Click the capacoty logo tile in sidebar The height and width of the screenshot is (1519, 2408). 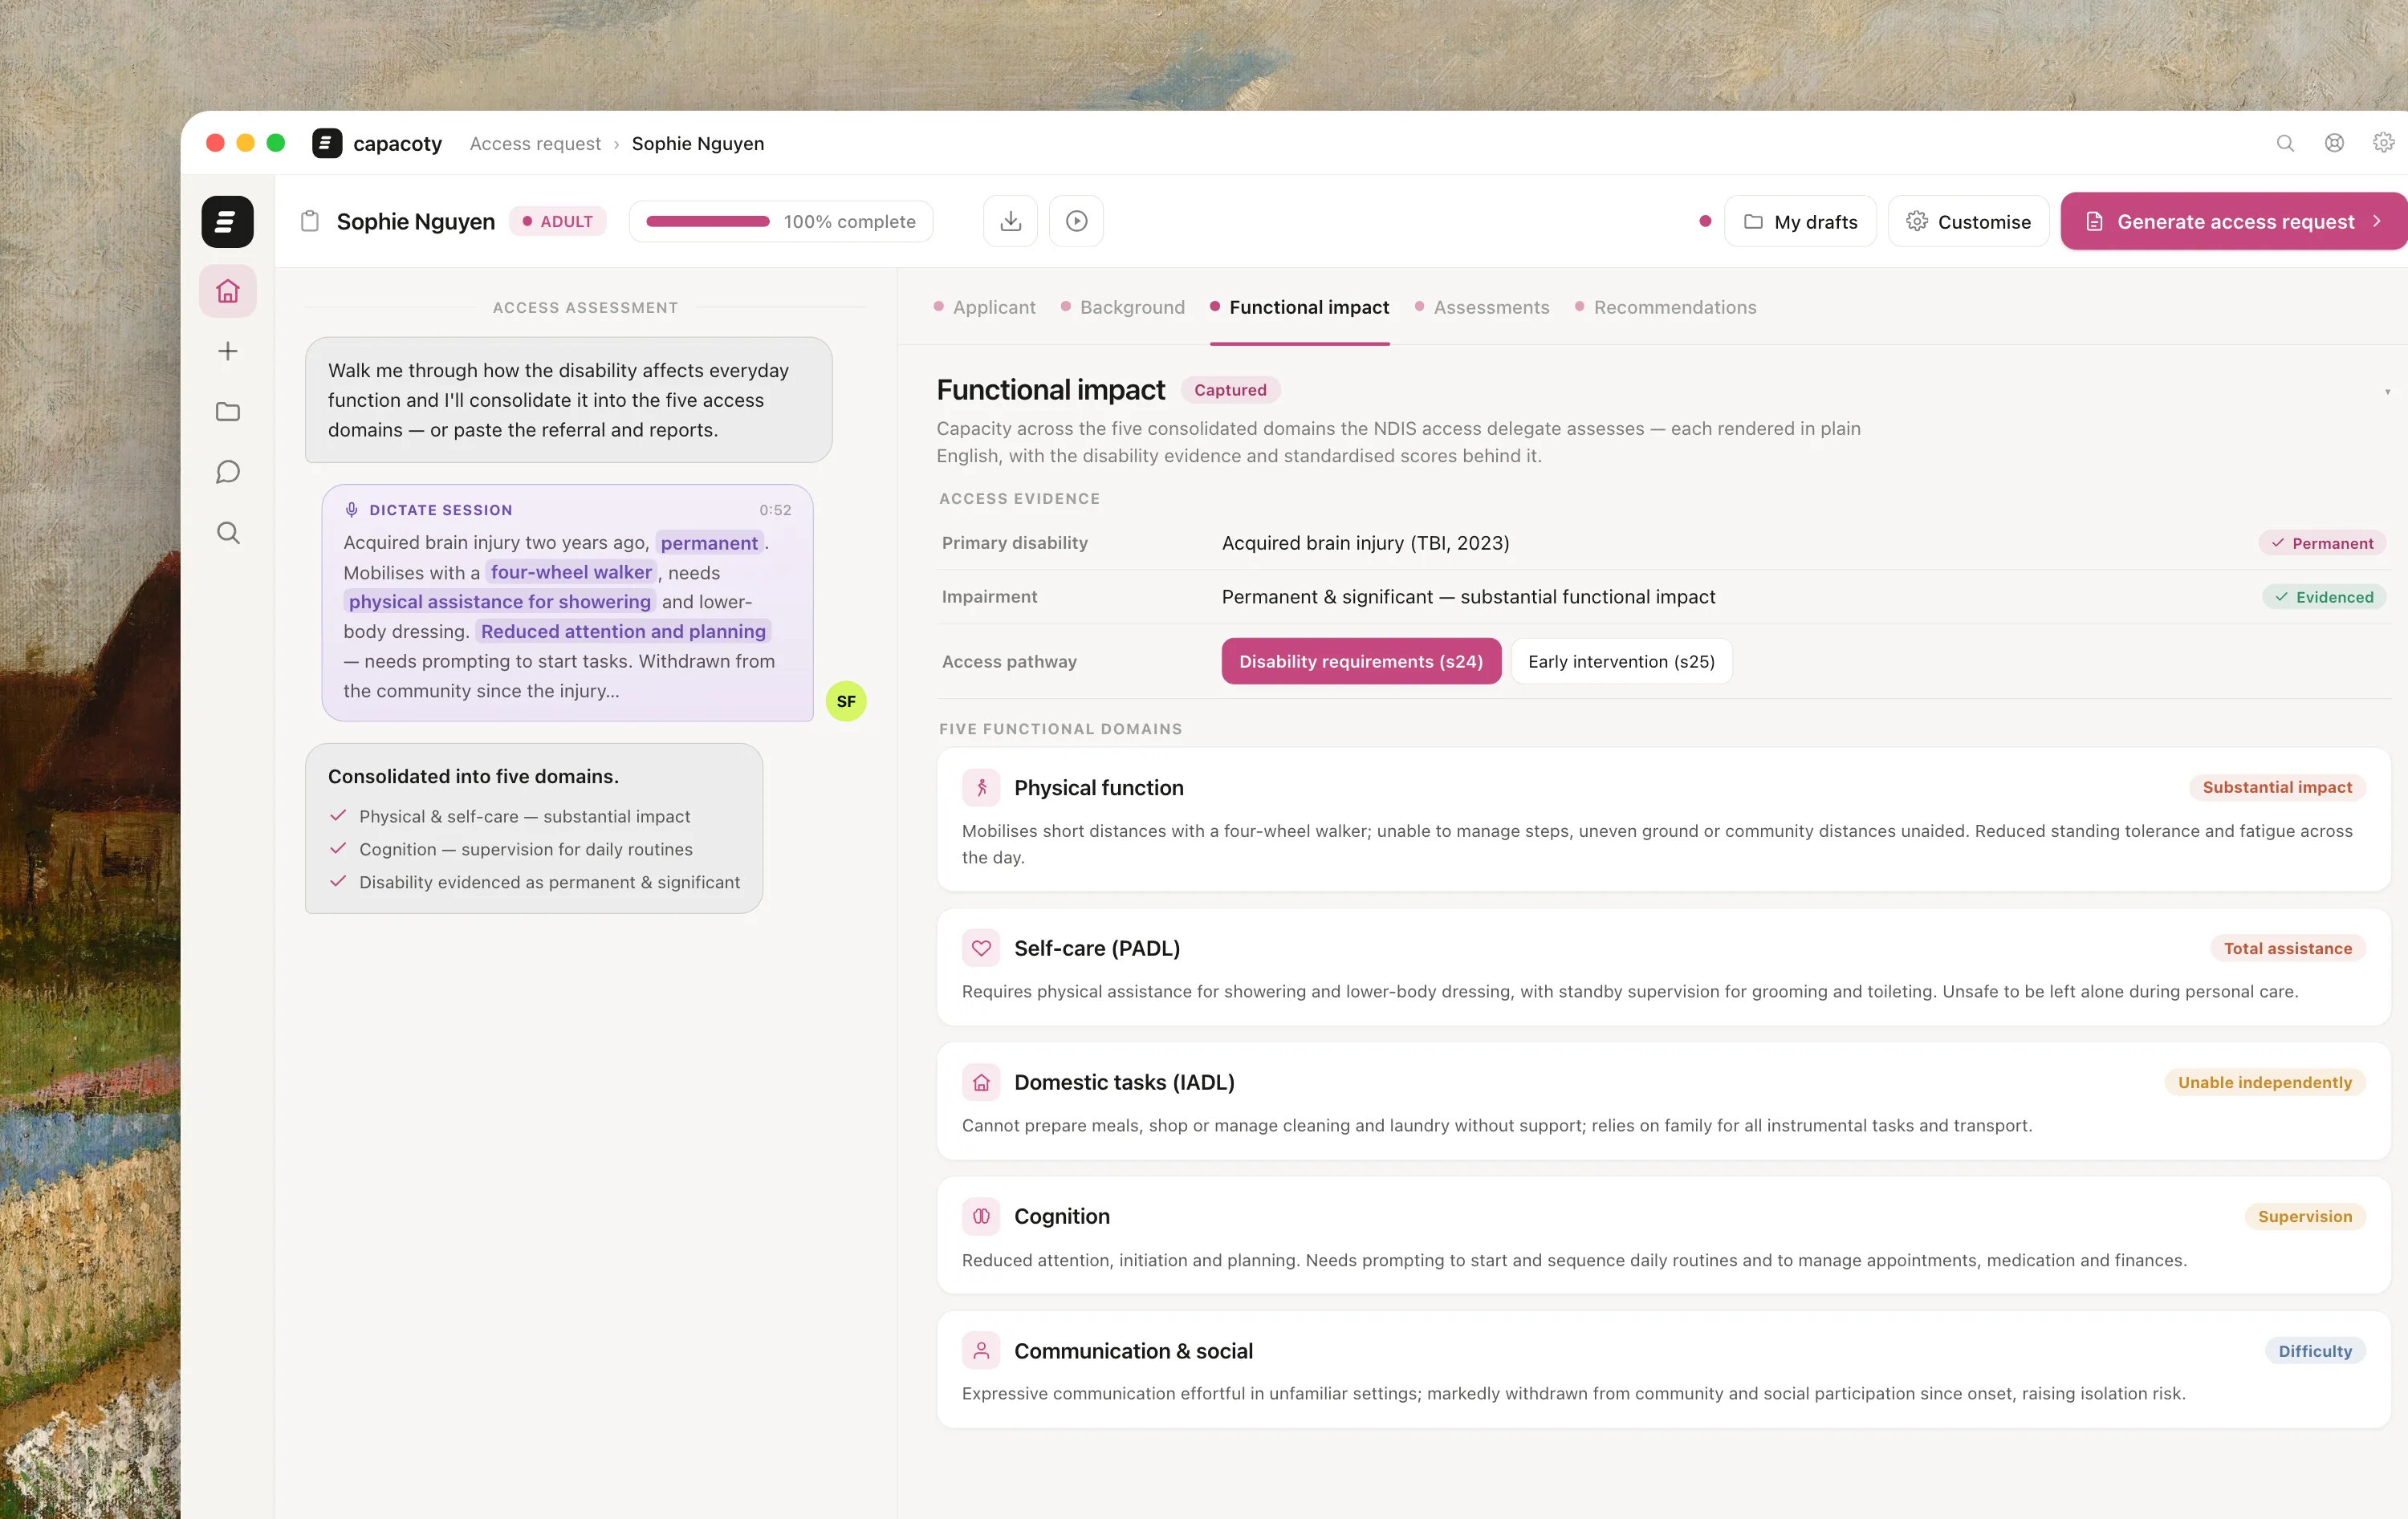(x=228, y=221)
